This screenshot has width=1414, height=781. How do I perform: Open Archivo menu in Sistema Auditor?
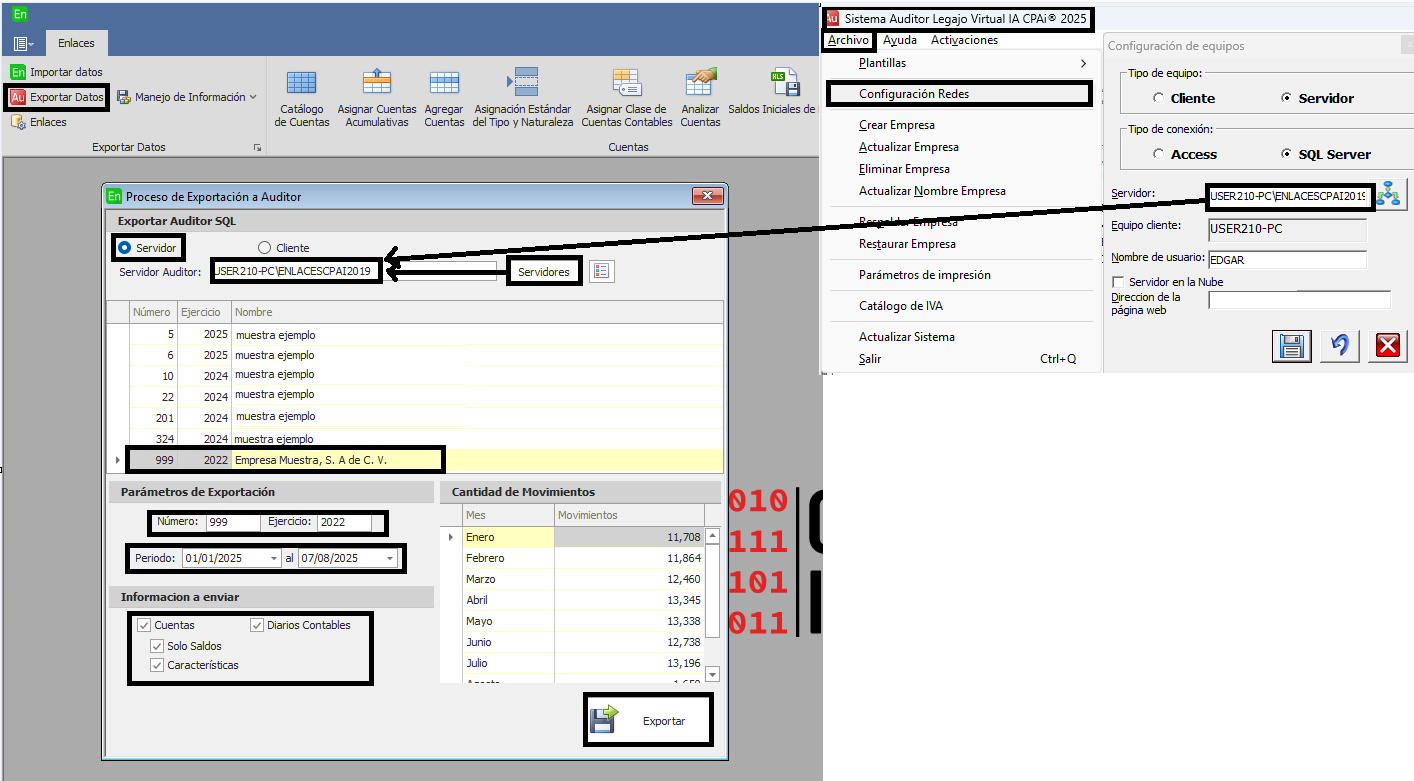(x=848, y=40)
